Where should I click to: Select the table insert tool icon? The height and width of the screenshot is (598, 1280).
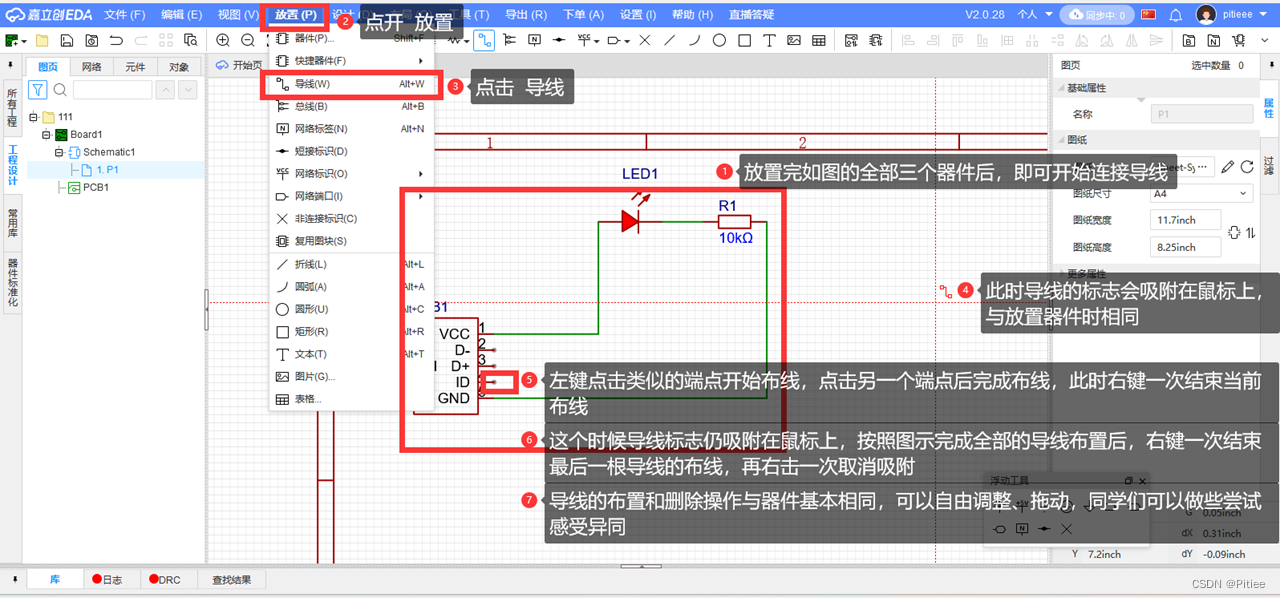click(x=819, y=40)
